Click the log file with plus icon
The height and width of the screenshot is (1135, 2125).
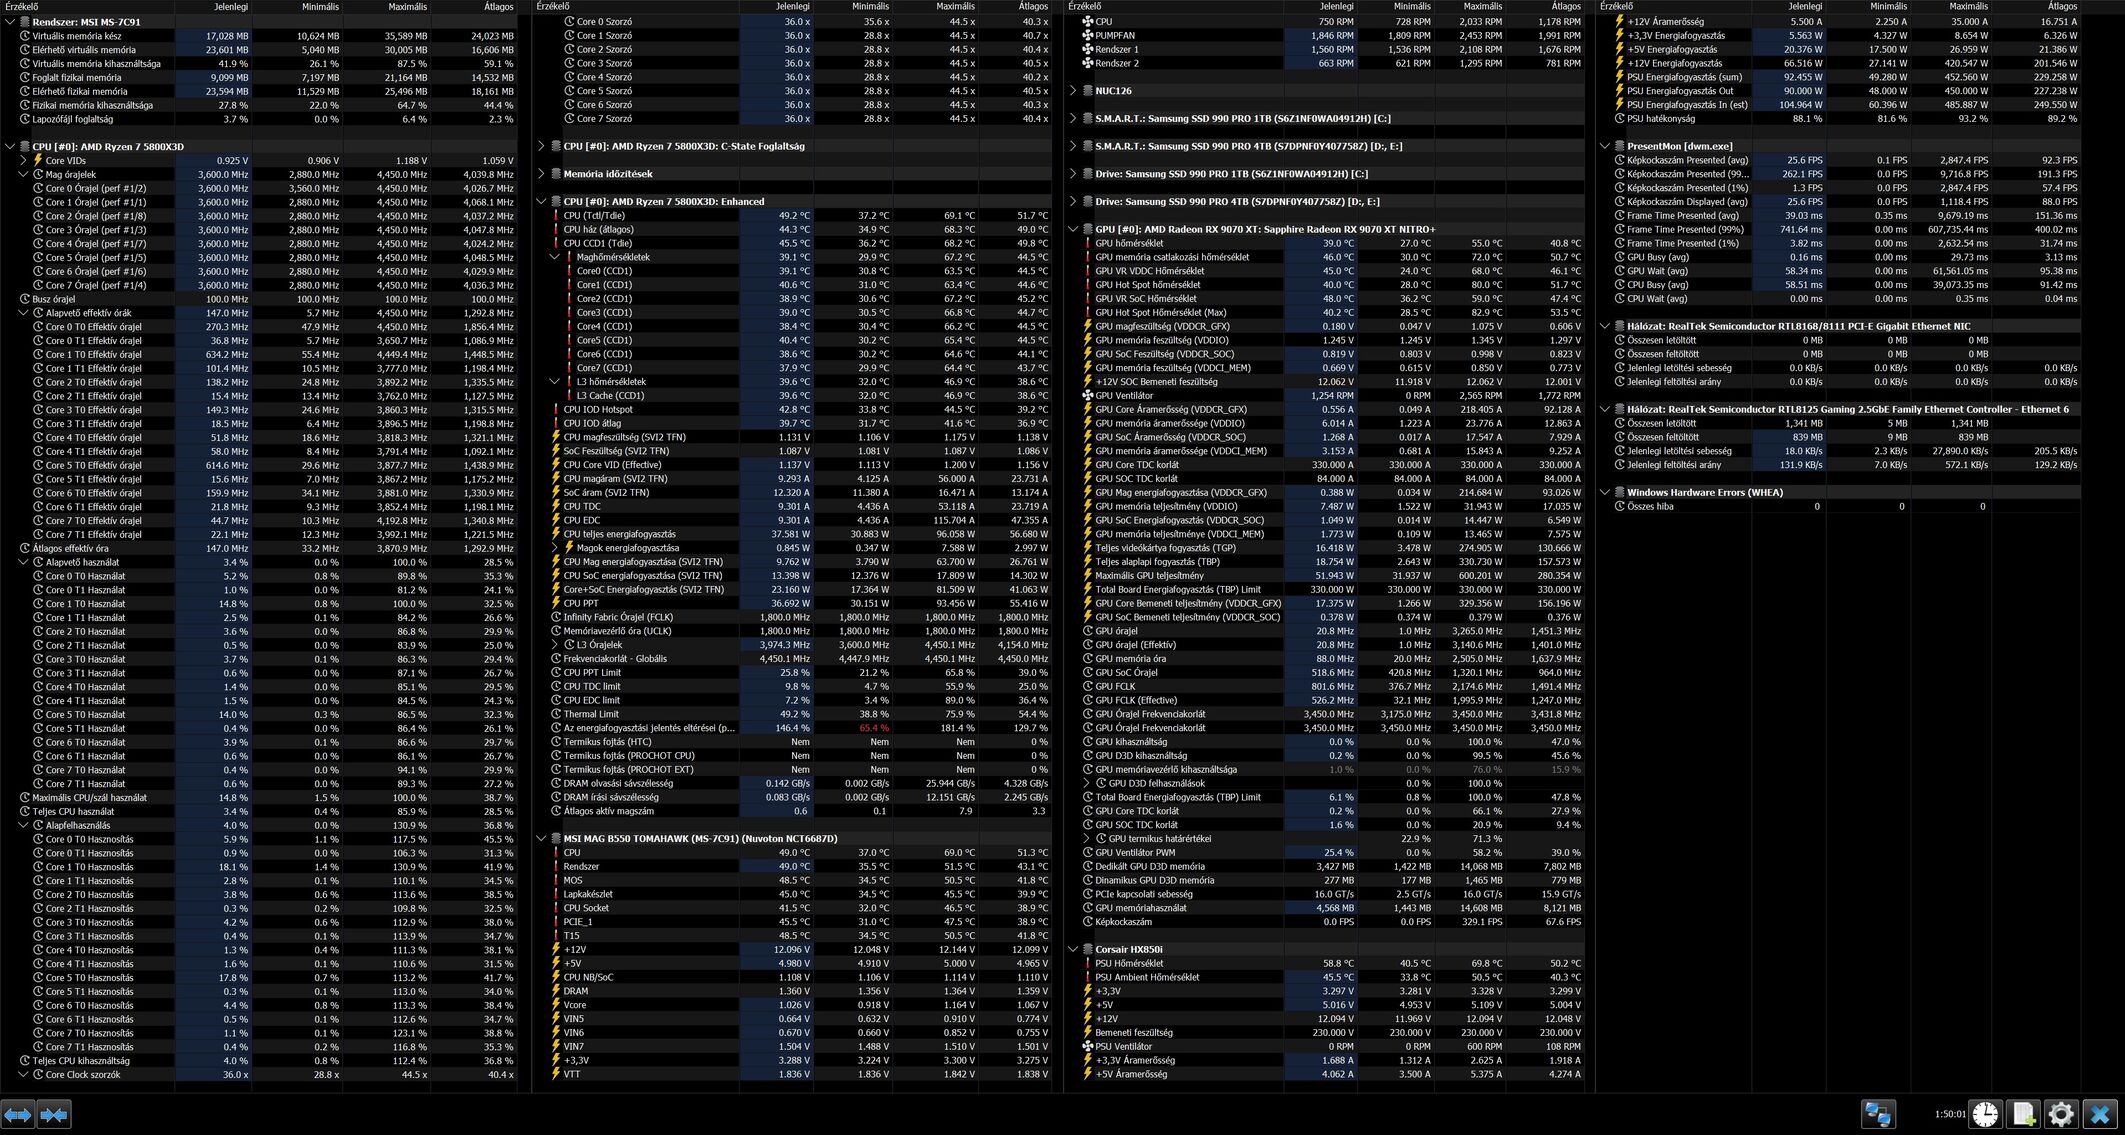pos(2023,1114)
